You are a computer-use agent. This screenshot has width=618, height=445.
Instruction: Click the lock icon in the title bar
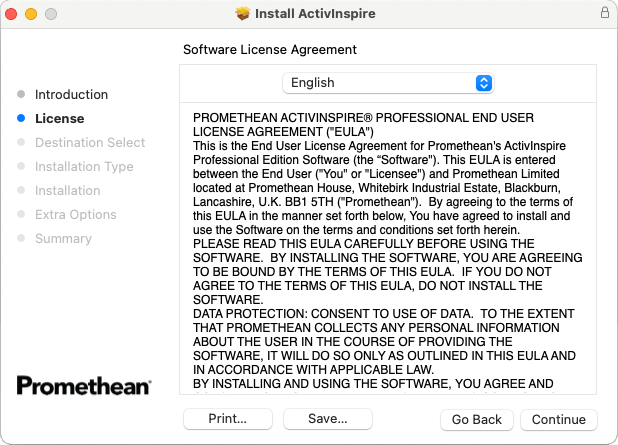pos(604,14)
